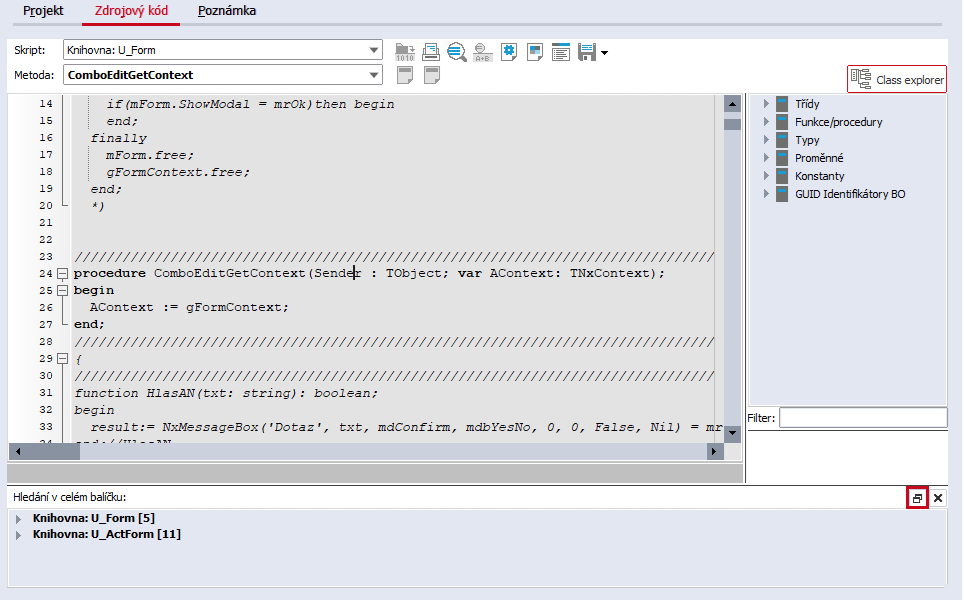964x600 pixels.
Task: Click the Filter input field
Action: point(863,418)
